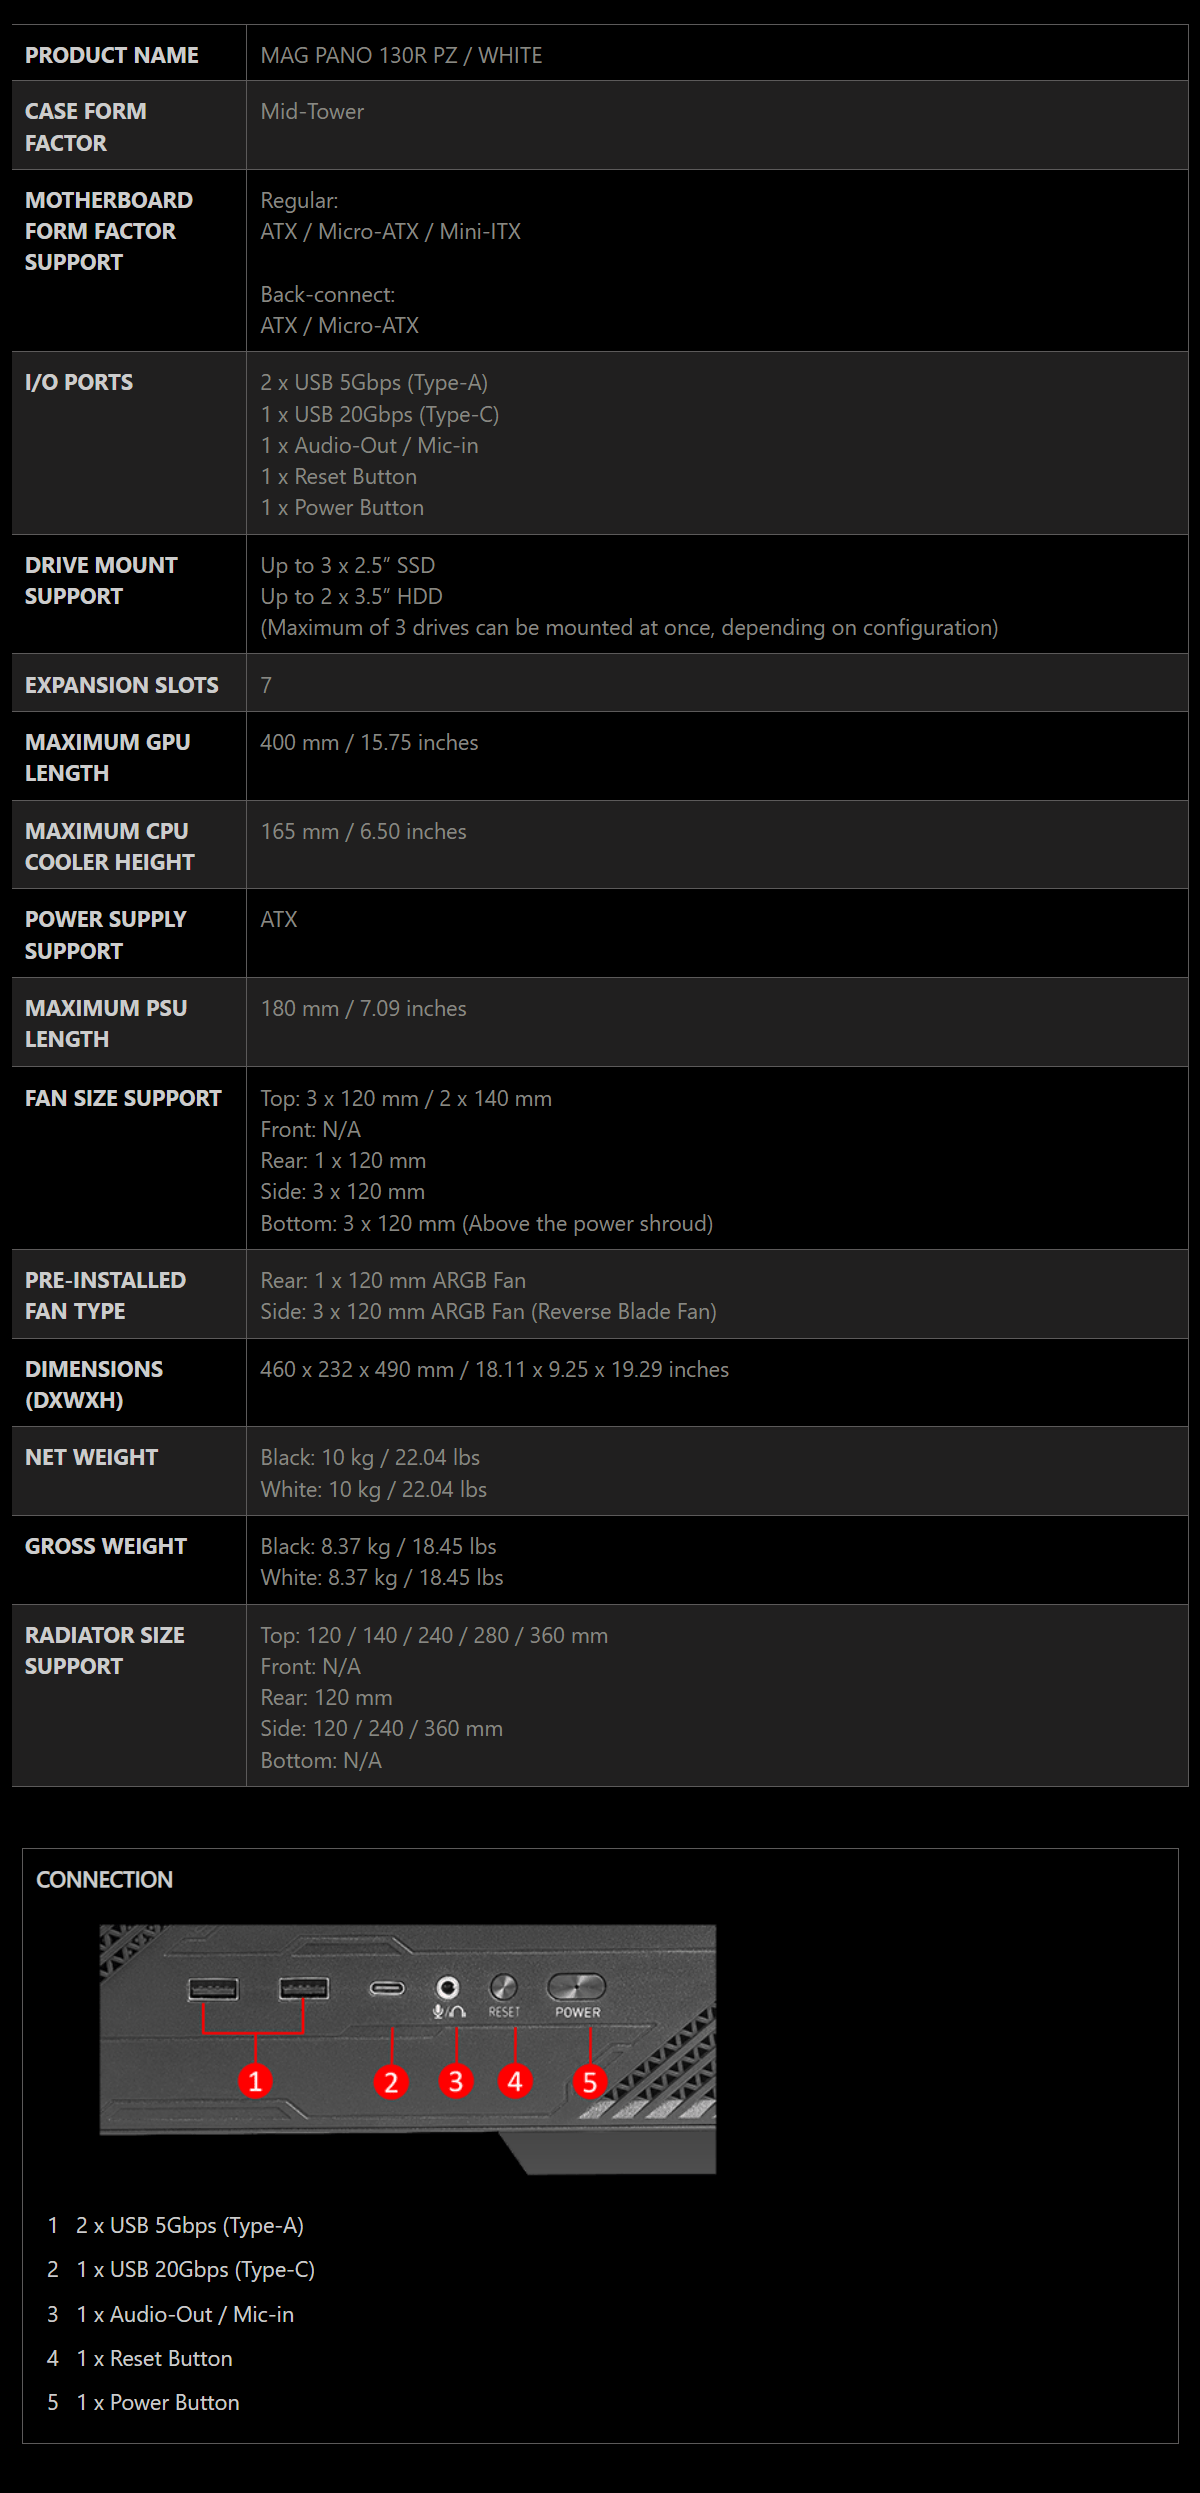Viewport: 1200px width, 2493px height.
Task: Click the RESET button in the case diagram
Action: coord(503,1987)
